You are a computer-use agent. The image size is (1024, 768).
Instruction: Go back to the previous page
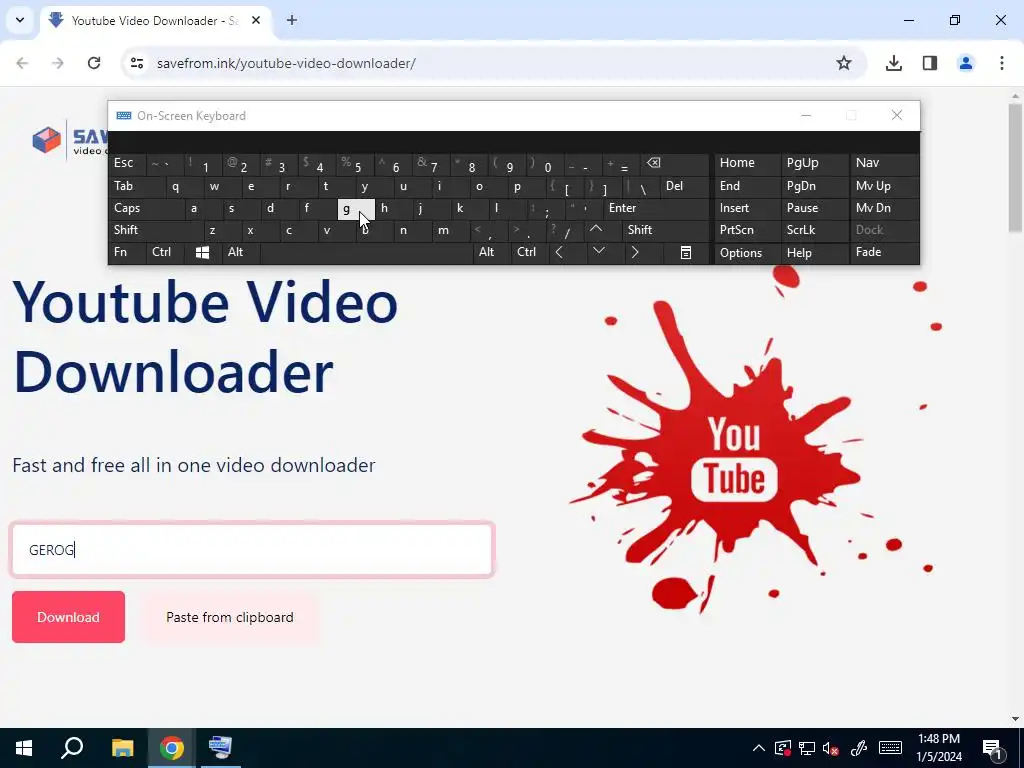tap(22, 63)
